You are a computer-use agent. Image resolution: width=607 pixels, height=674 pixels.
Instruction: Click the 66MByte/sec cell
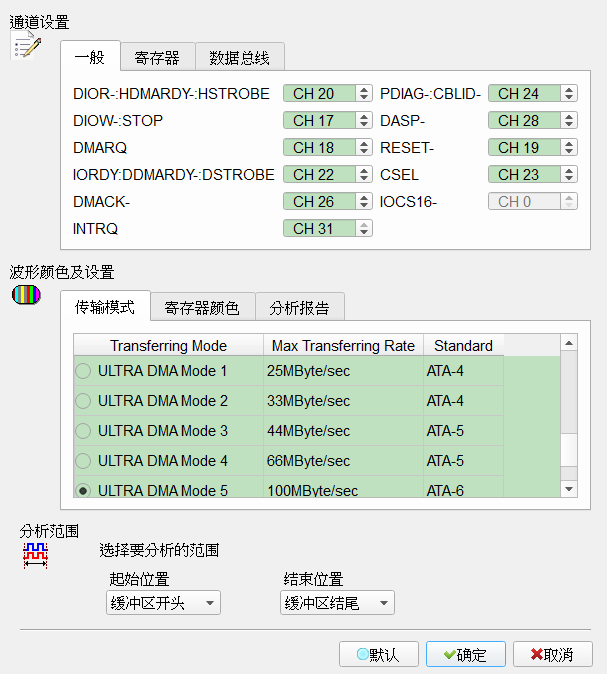point(343,461)
